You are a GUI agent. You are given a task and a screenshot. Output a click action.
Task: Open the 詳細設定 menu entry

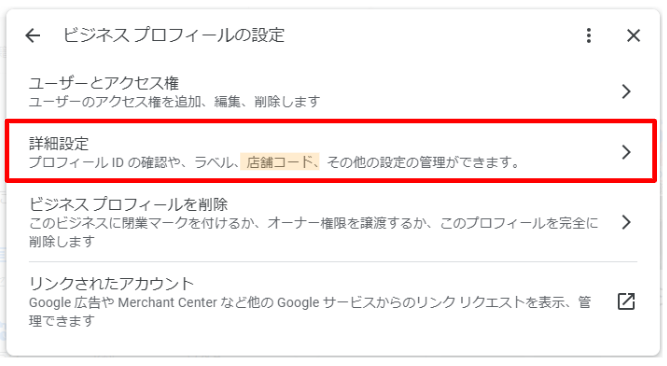331,152
